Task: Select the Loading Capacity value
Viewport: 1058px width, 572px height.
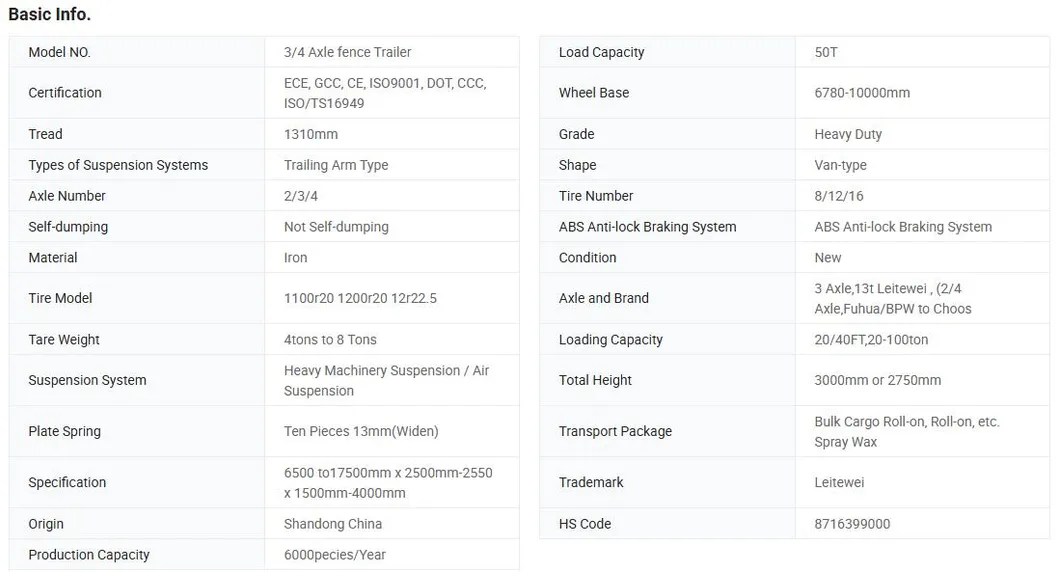Action: (x=871, y=340)
